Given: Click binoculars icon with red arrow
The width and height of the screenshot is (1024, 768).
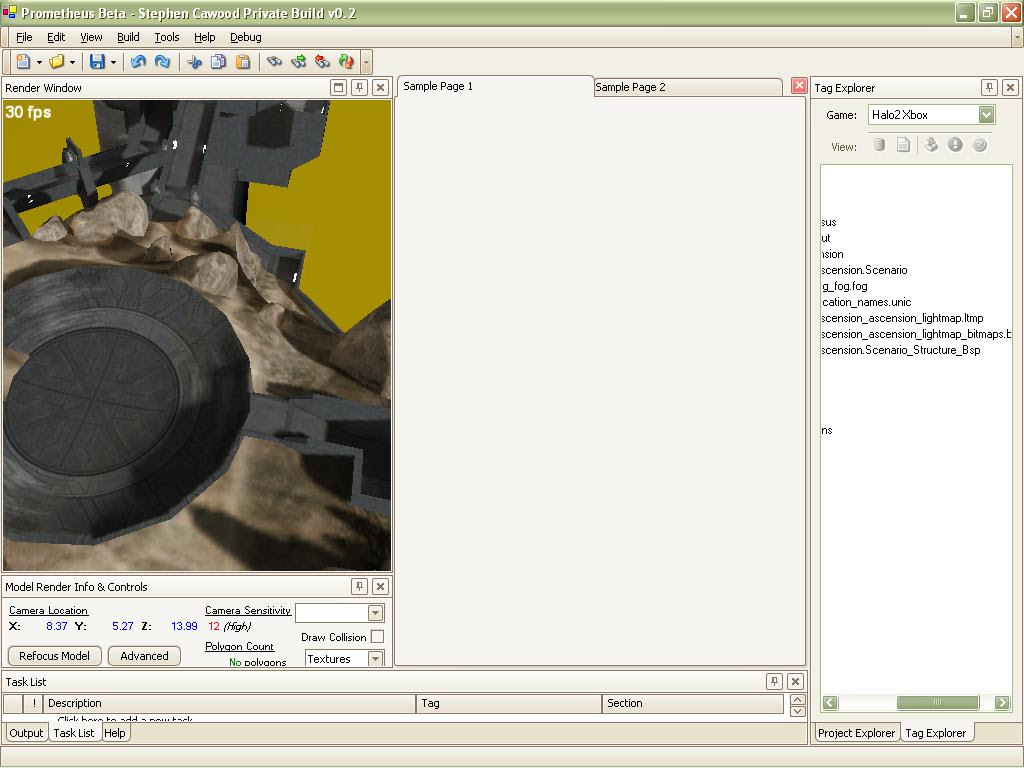Looking at the screenshot, I should click(322, 61).
